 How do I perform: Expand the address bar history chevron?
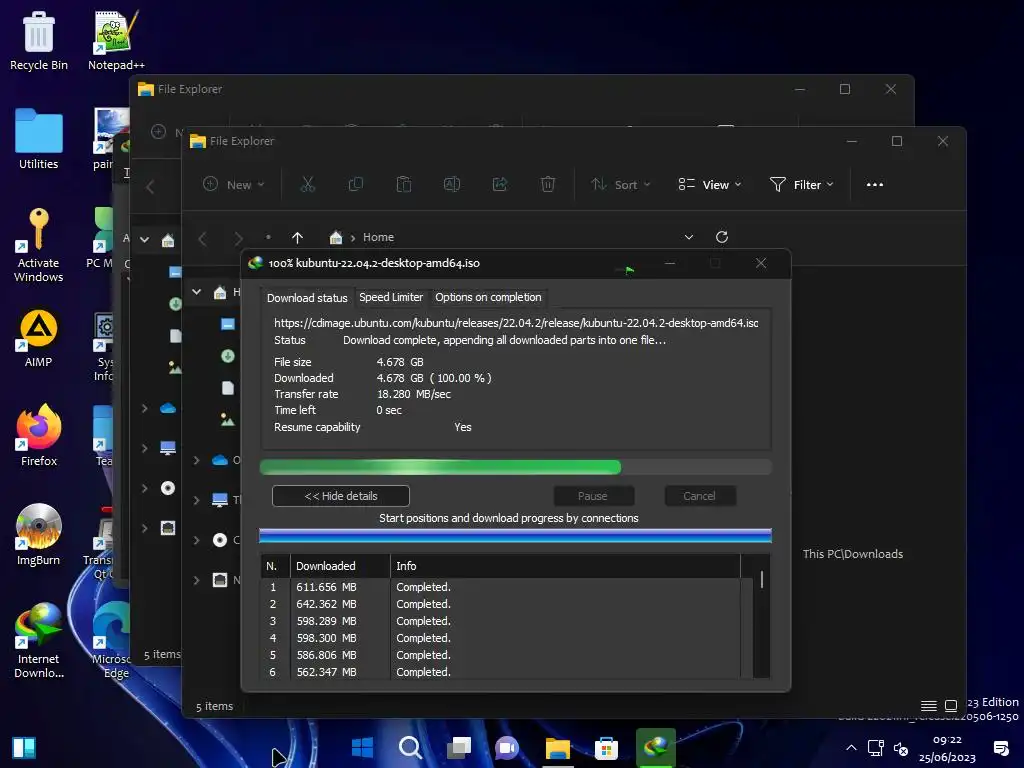pyautogui.click(x=688, y=237)
